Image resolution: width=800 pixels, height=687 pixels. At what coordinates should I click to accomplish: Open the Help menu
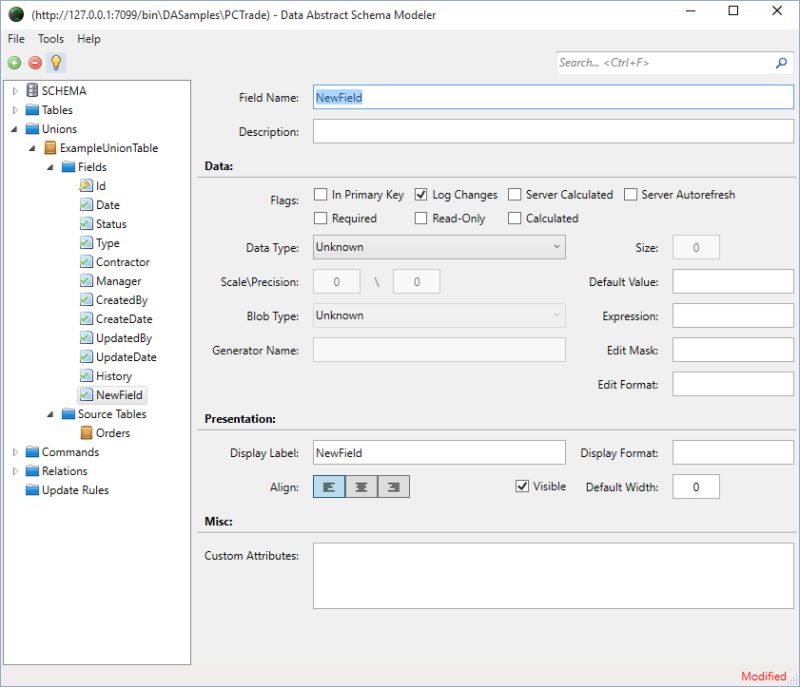89,39
